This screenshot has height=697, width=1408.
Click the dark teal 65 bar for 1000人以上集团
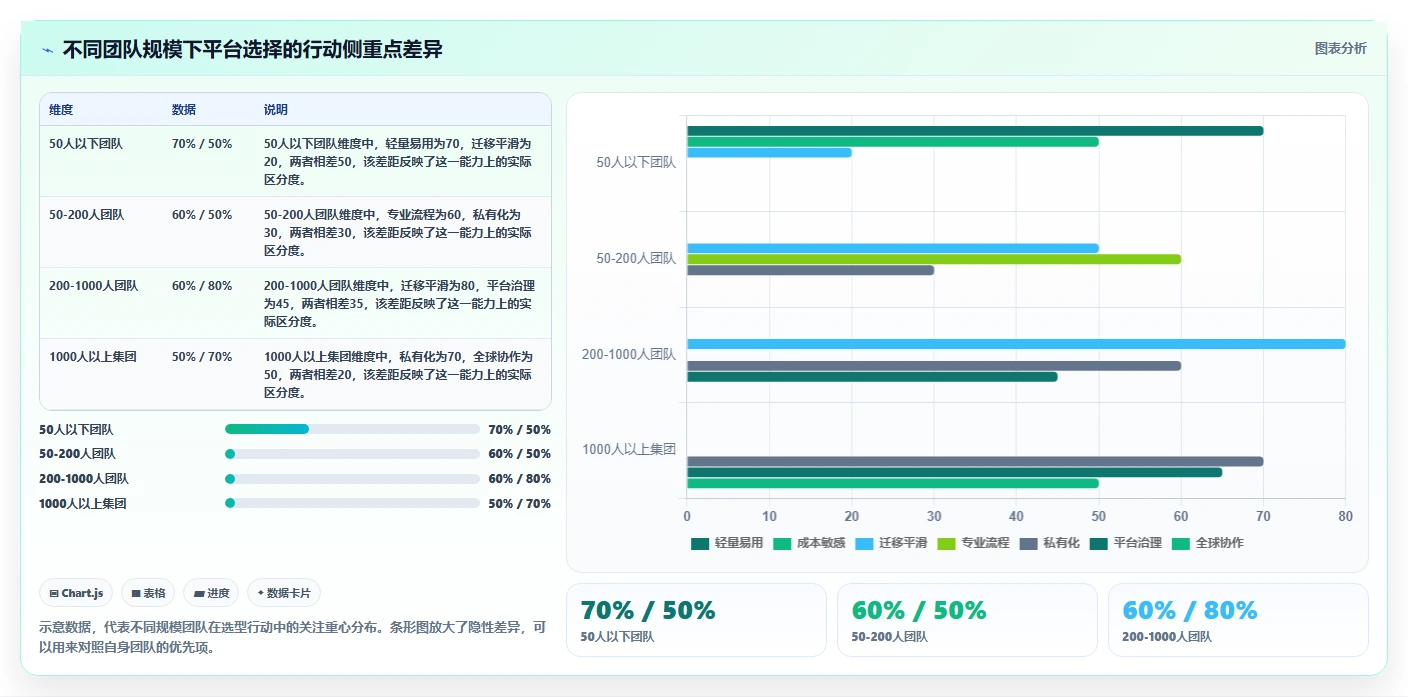pyautogui.click(x=954, y=472)
